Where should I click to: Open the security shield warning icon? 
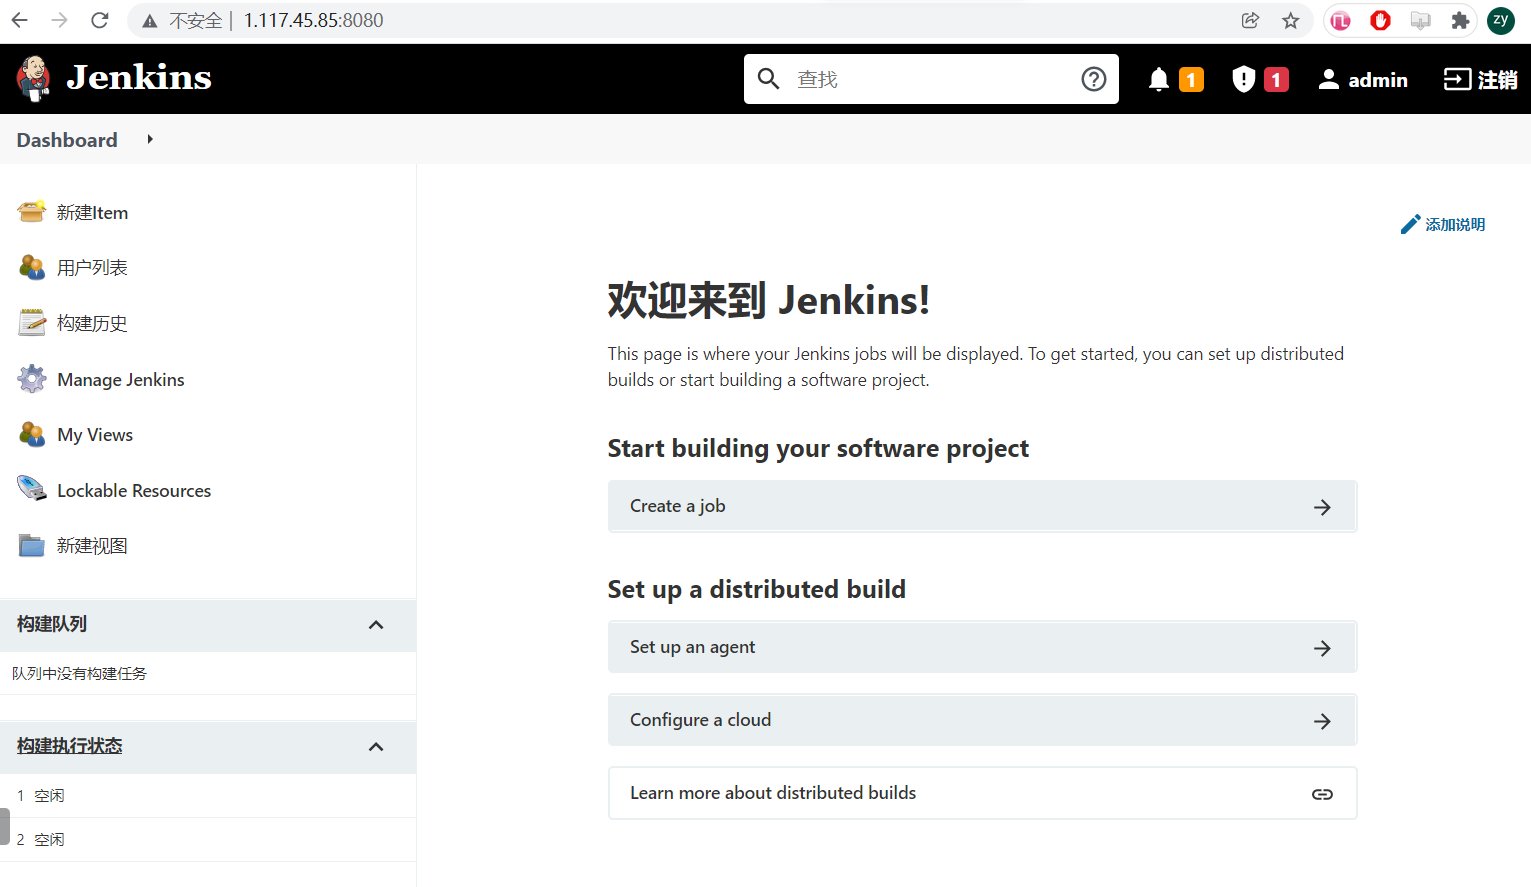point(1243,79)
